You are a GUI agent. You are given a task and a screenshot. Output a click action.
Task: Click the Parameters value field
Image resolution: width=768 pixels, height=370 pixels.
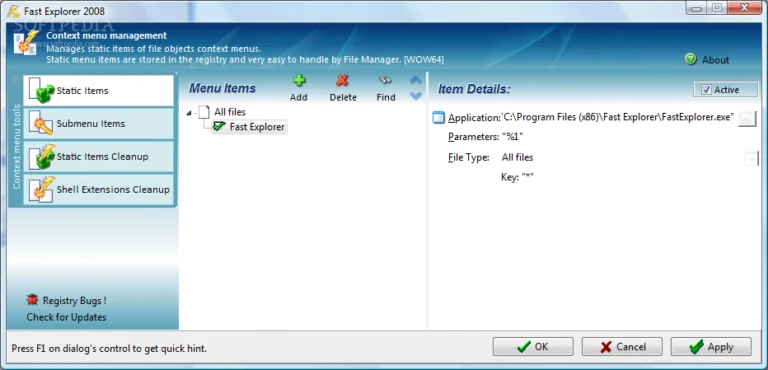[513, 137]
